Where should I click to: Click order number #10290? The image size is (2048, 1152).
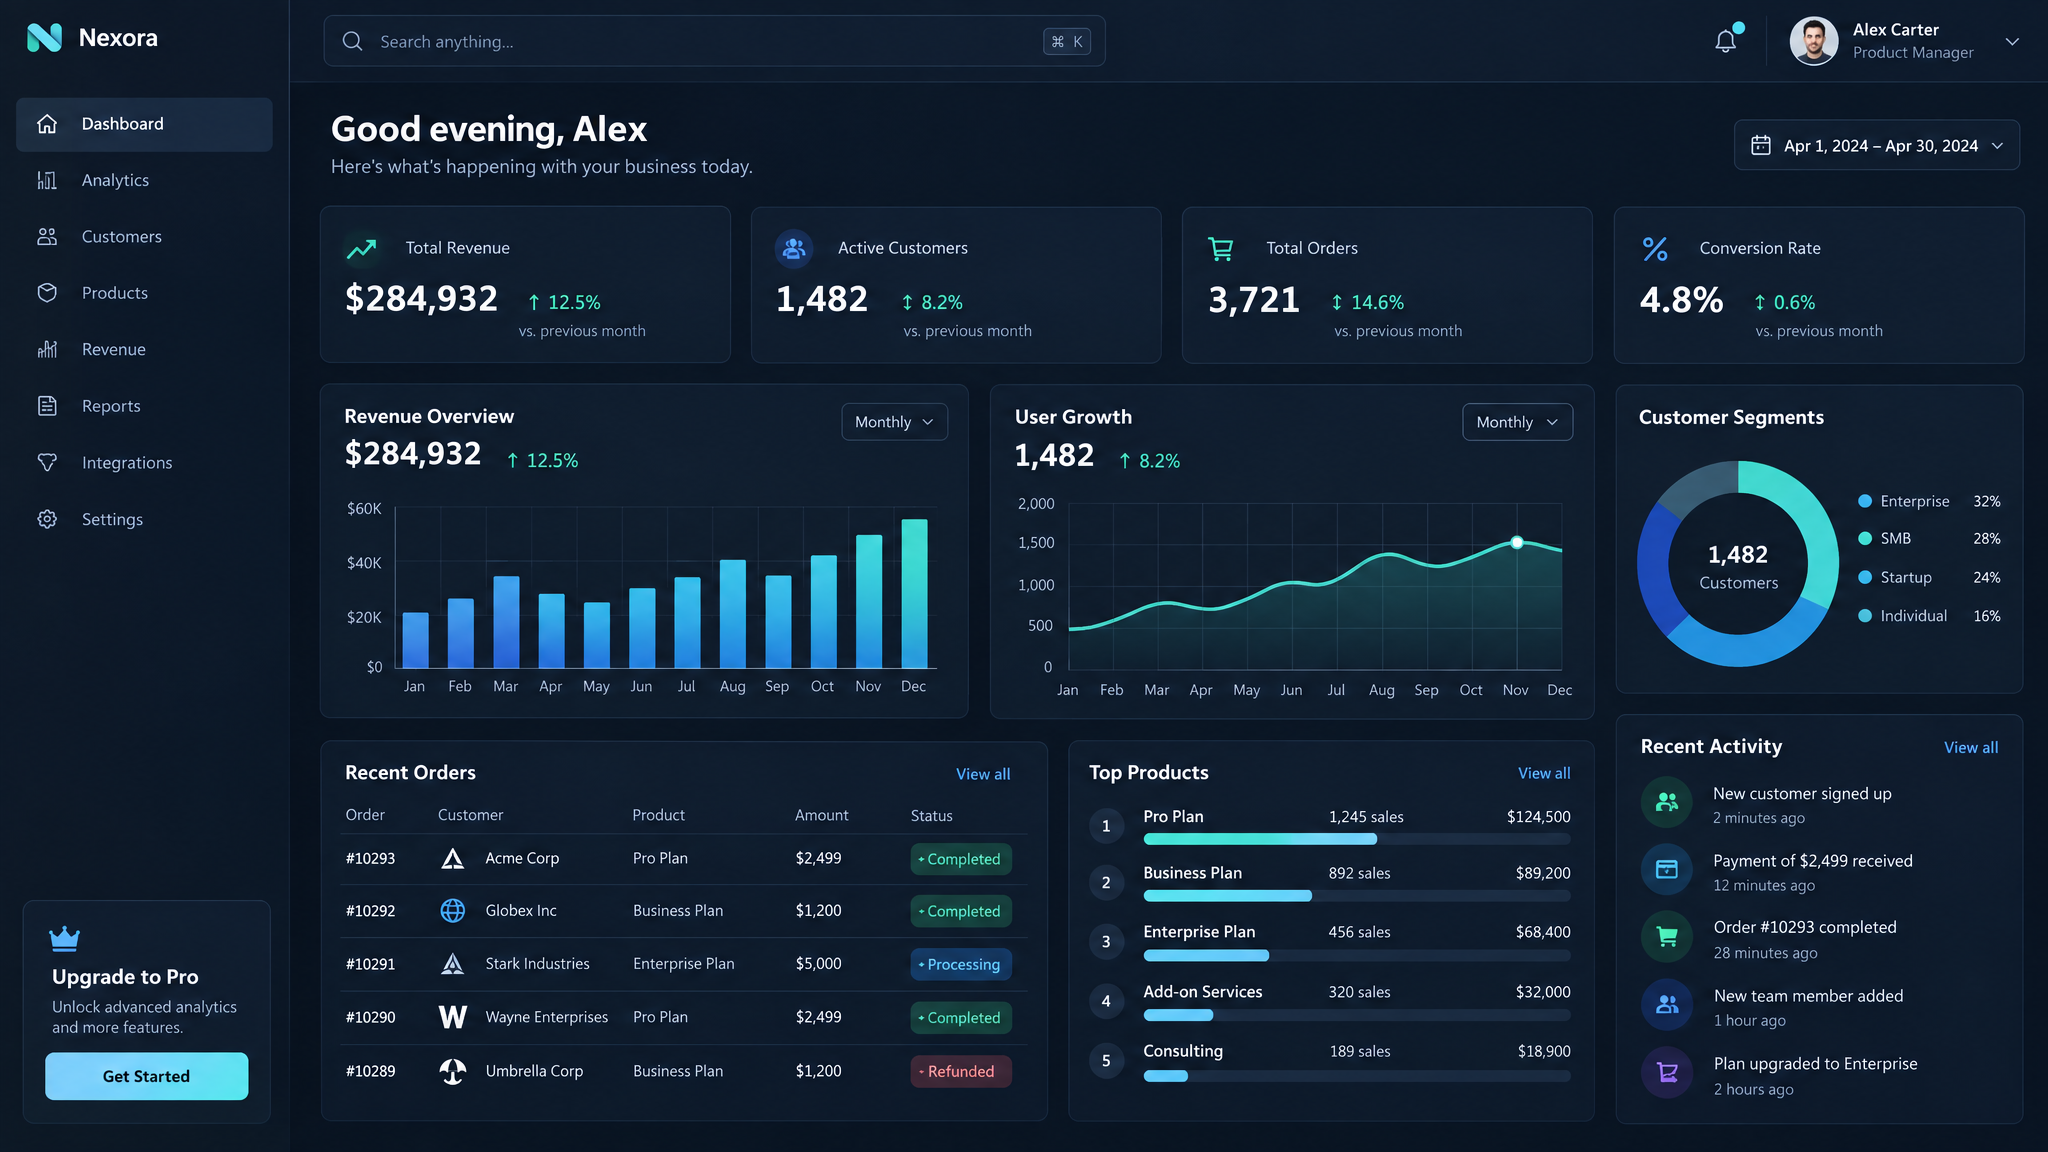tap(370, 1017)
